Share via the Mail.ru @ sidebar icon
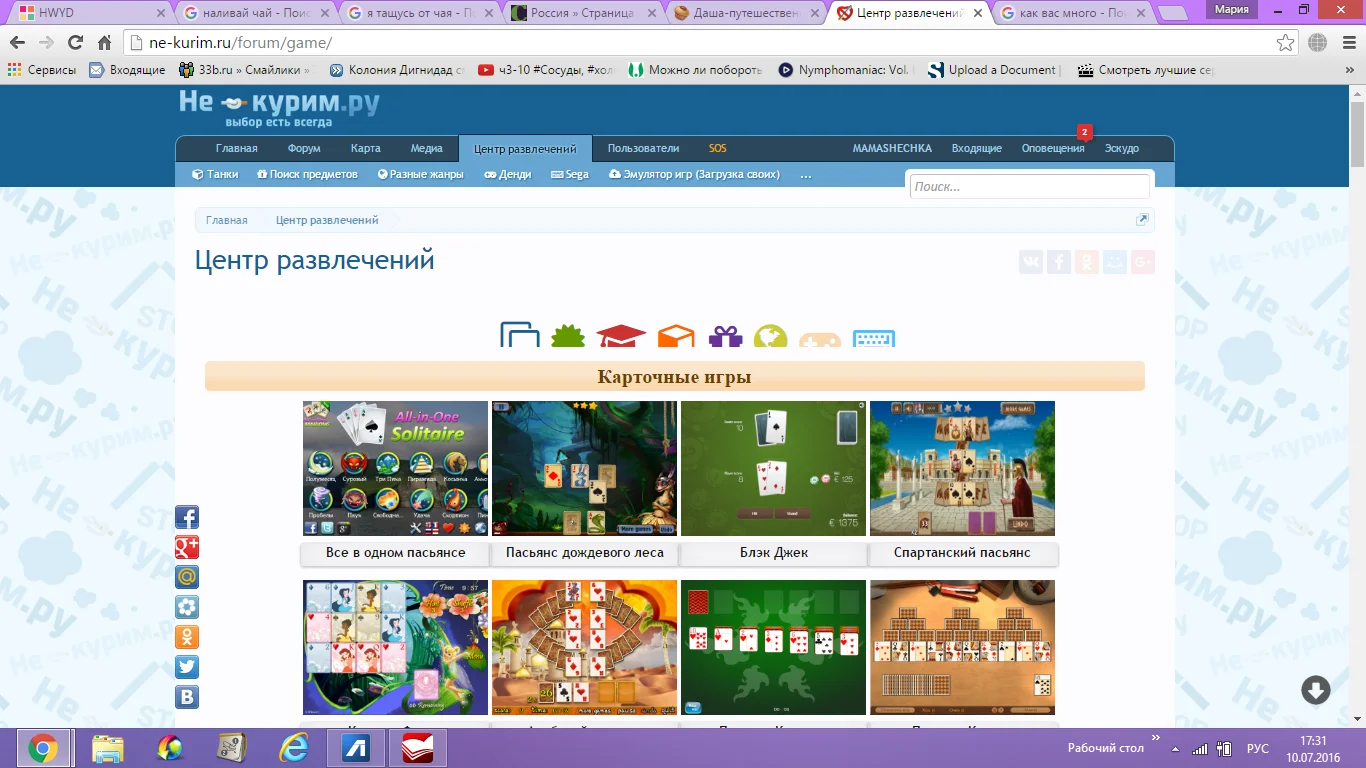The image size is (1366, 768). [x=187, y=577]
